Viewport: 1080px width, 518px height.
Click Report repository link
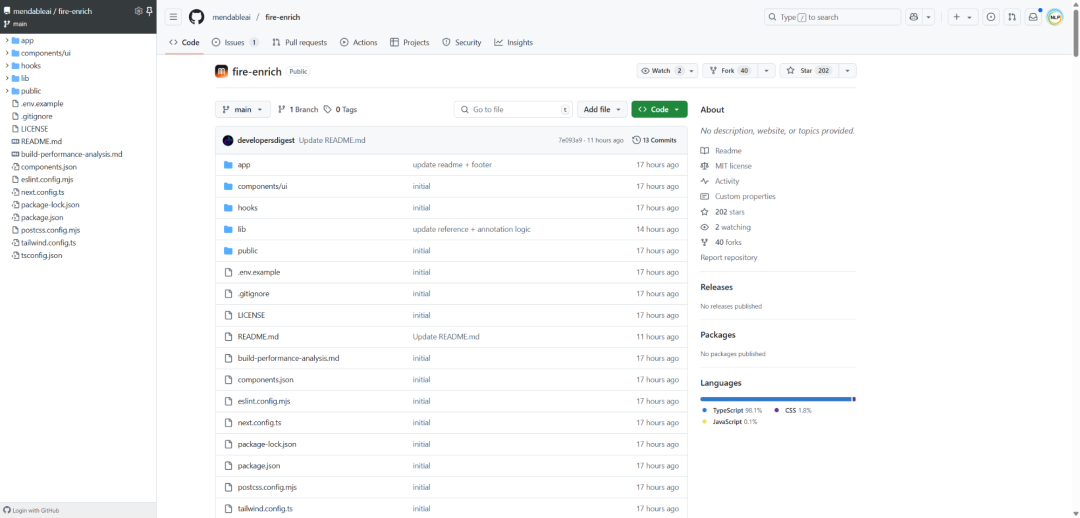pyautogui.click(x=729, y=258)
